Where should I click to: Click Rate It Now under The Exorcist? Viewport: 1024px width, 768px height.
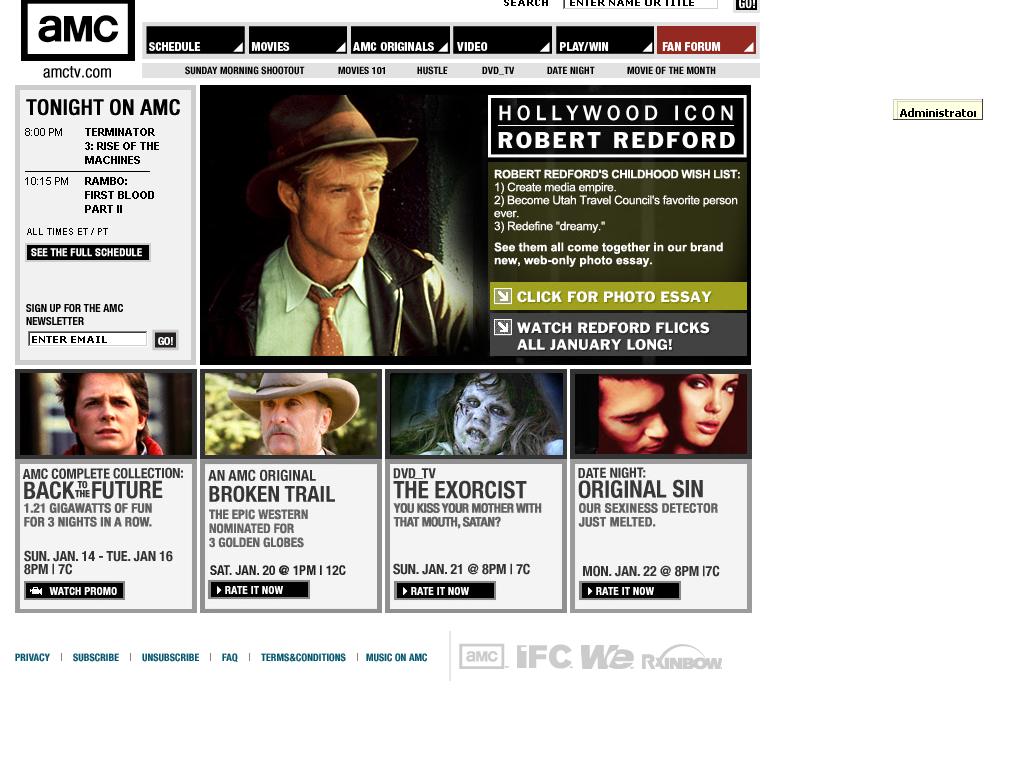(x=445, y=591)
